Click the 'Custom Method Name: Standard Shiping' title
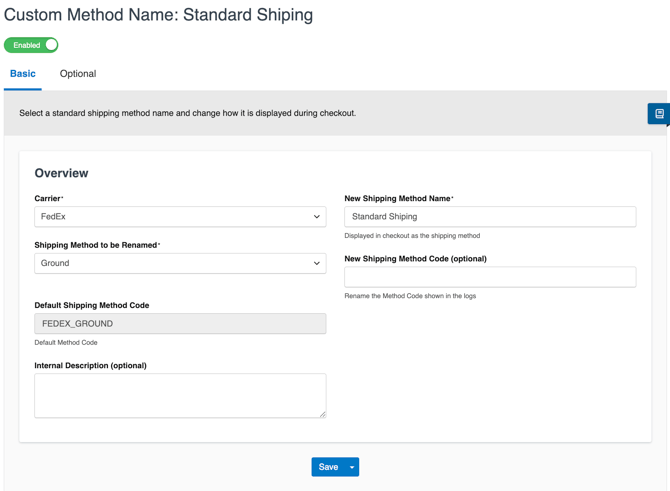Viewport: 670px width, 491px height. point(159,15)
